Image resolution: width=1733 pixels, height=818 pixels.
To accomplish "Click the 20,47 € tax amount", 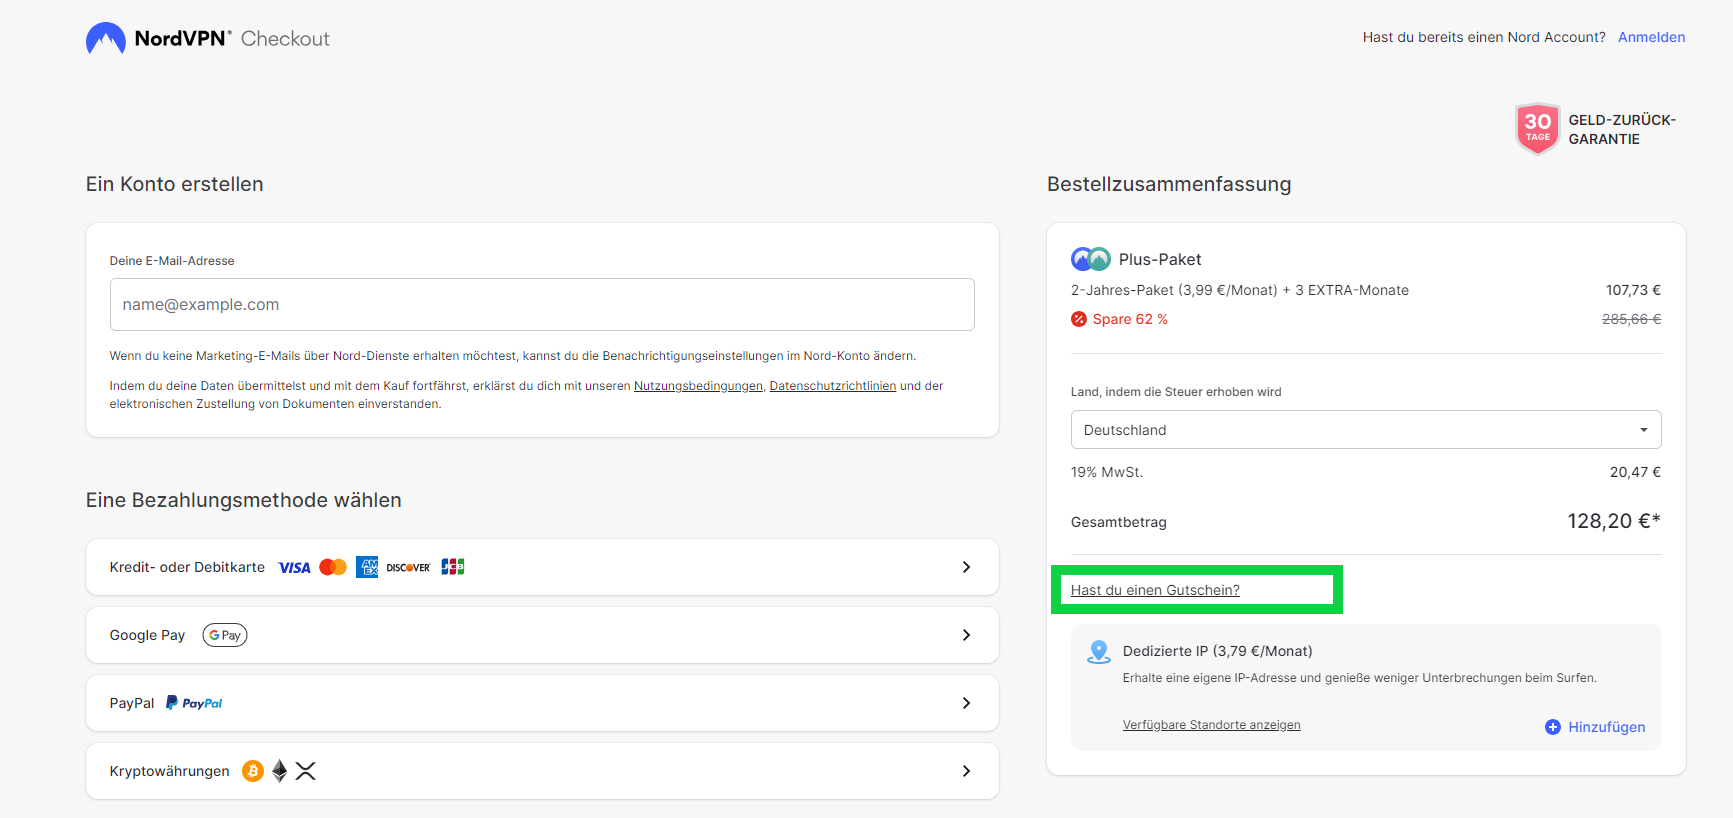I will (x=1635, y=472).
